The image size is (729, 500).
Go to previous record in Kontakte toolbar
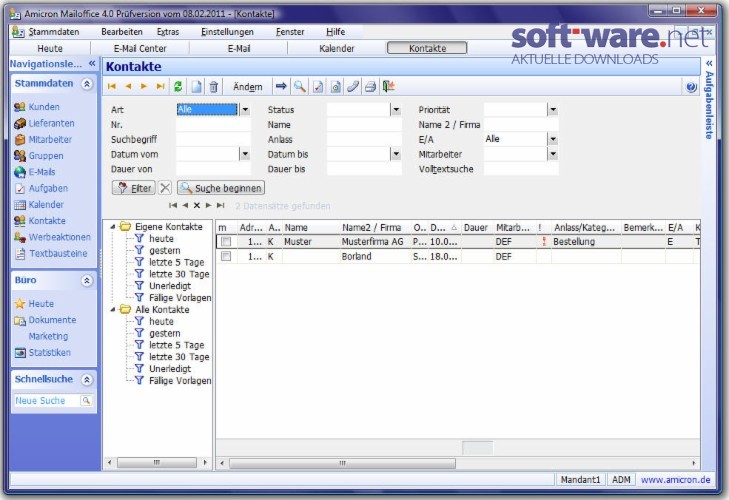click(128, 87)
